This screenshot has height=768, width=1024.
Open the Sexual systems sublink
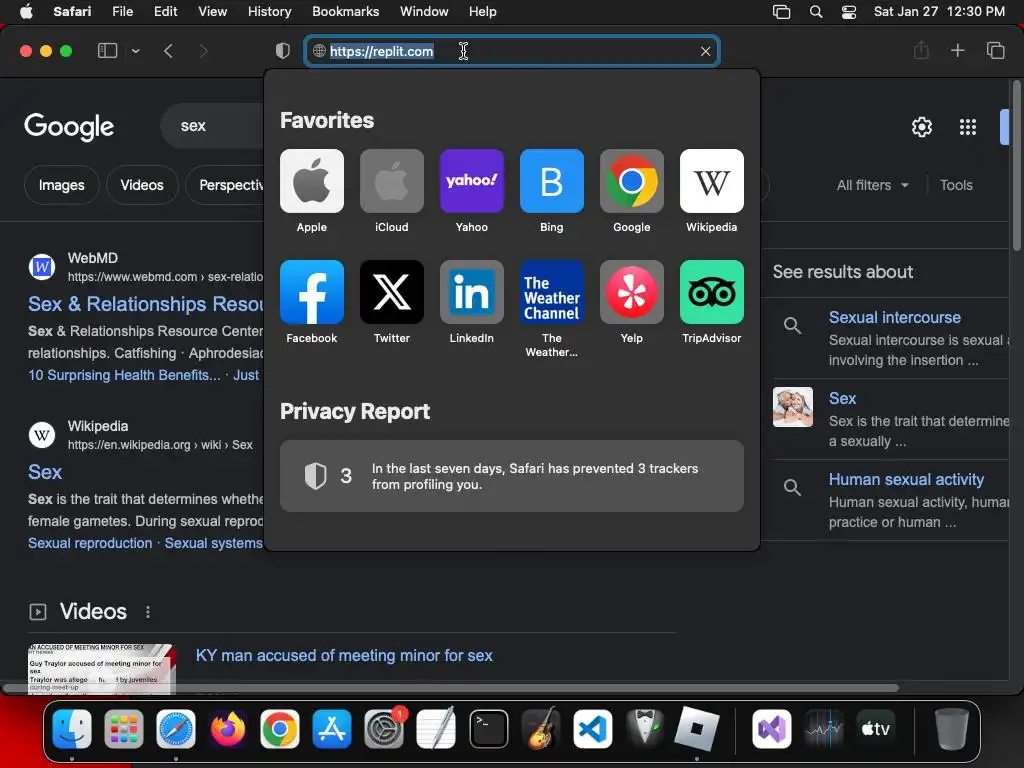pyautogui.click(x=214, y=543)
